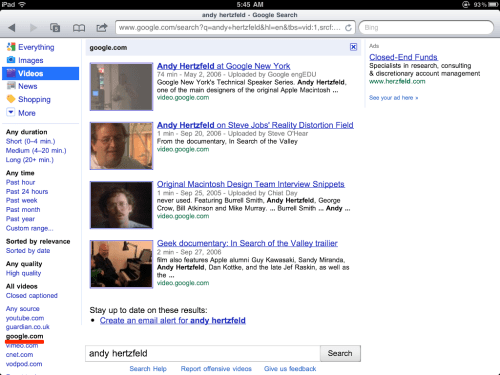Create an email alert for andy hertzfeld

pos(173,321)
